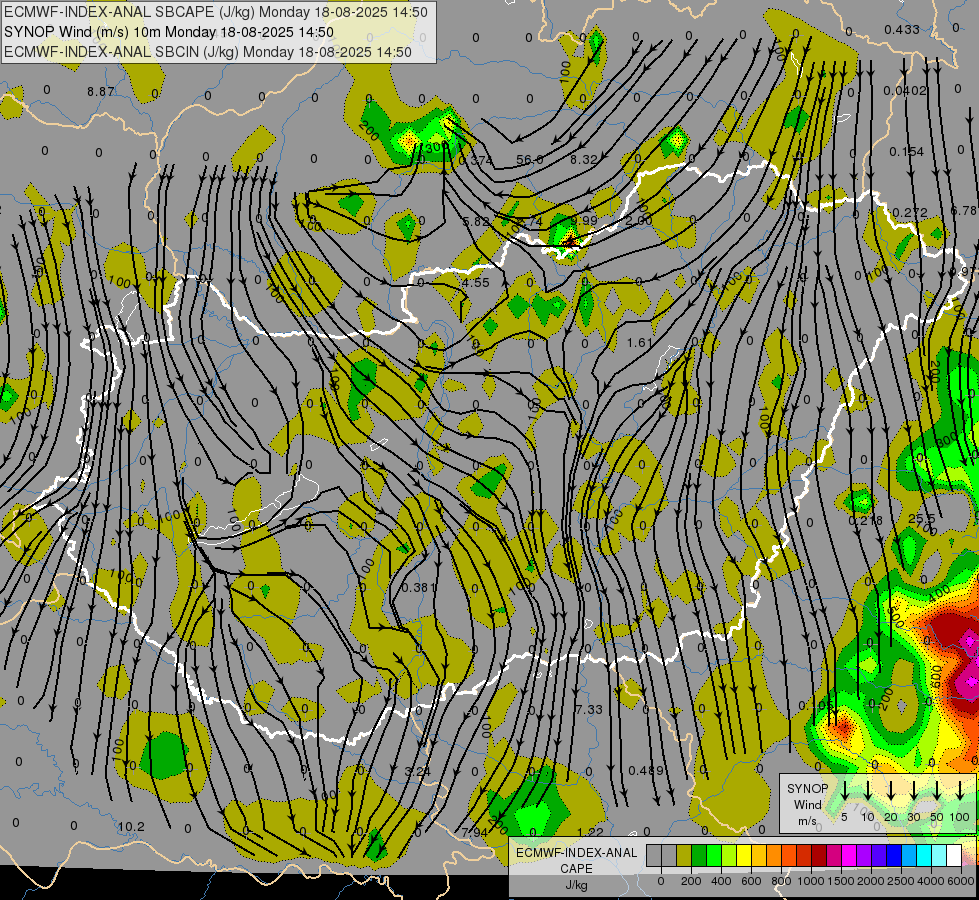Viewport: 979px width, 900px height.
Task: Click the 0.381 value on the map
Action: 419,587
